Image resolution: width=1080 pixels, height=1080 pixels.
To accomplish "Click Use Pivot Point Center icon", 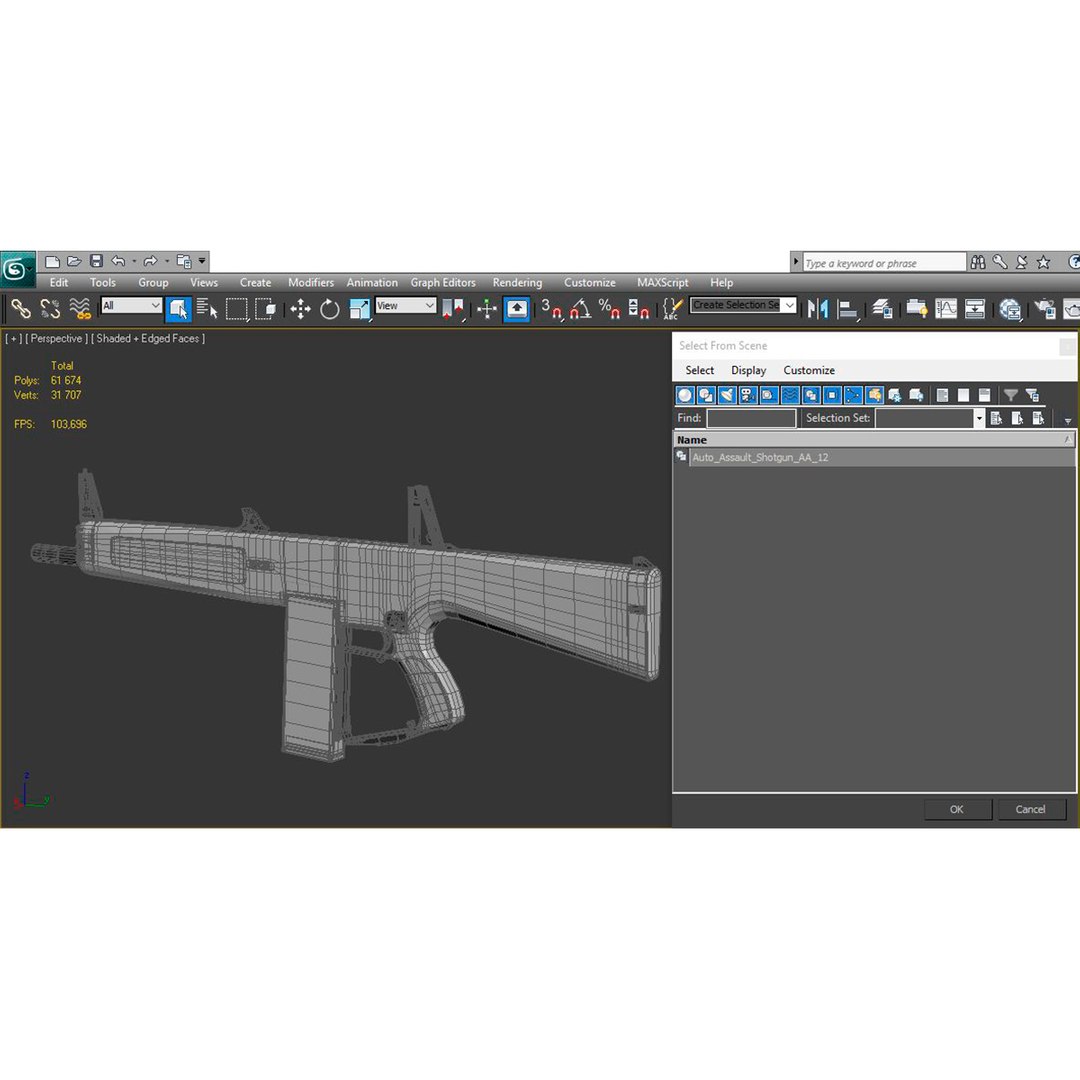I will click(453, 309).
